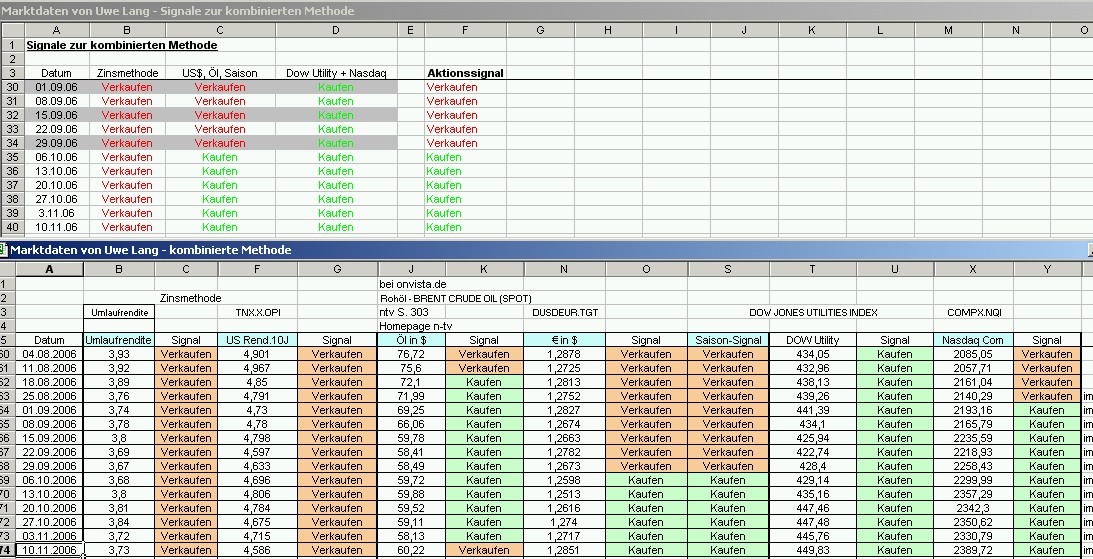Click Excel workbook icon beside 'kombinierte Methode' title
Image resolution: width=1093 pixels, height=559 pixels.
pyautogui.click(x=3, y=250)
